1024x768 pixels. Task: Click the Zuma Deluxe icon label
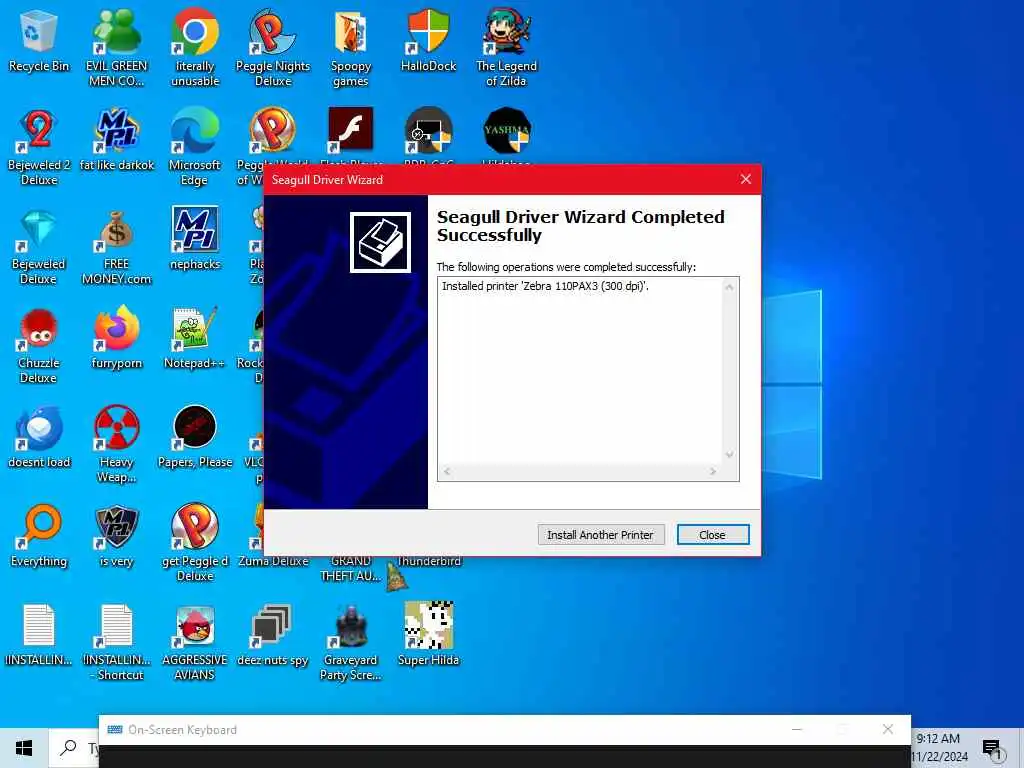pyautogui.click(x=273, y=561)
